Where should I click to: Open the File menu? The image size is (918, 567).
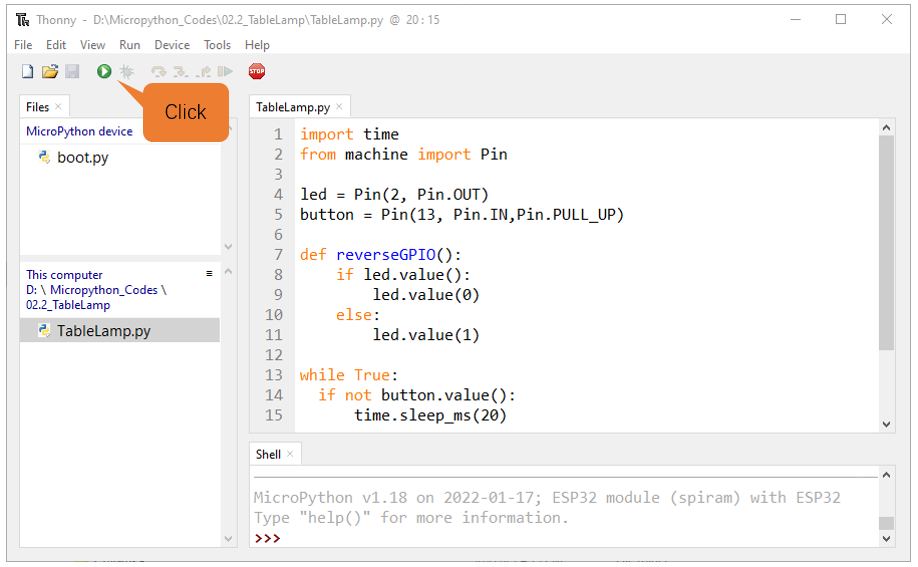pyautogui.click(x=23, y=45)
